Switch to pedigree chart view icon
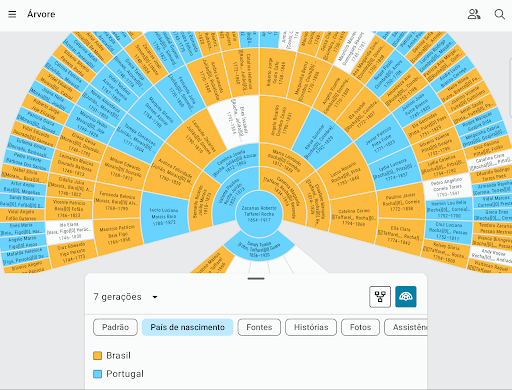This screenshot has height=390, width=512. (x=380, y=297)
